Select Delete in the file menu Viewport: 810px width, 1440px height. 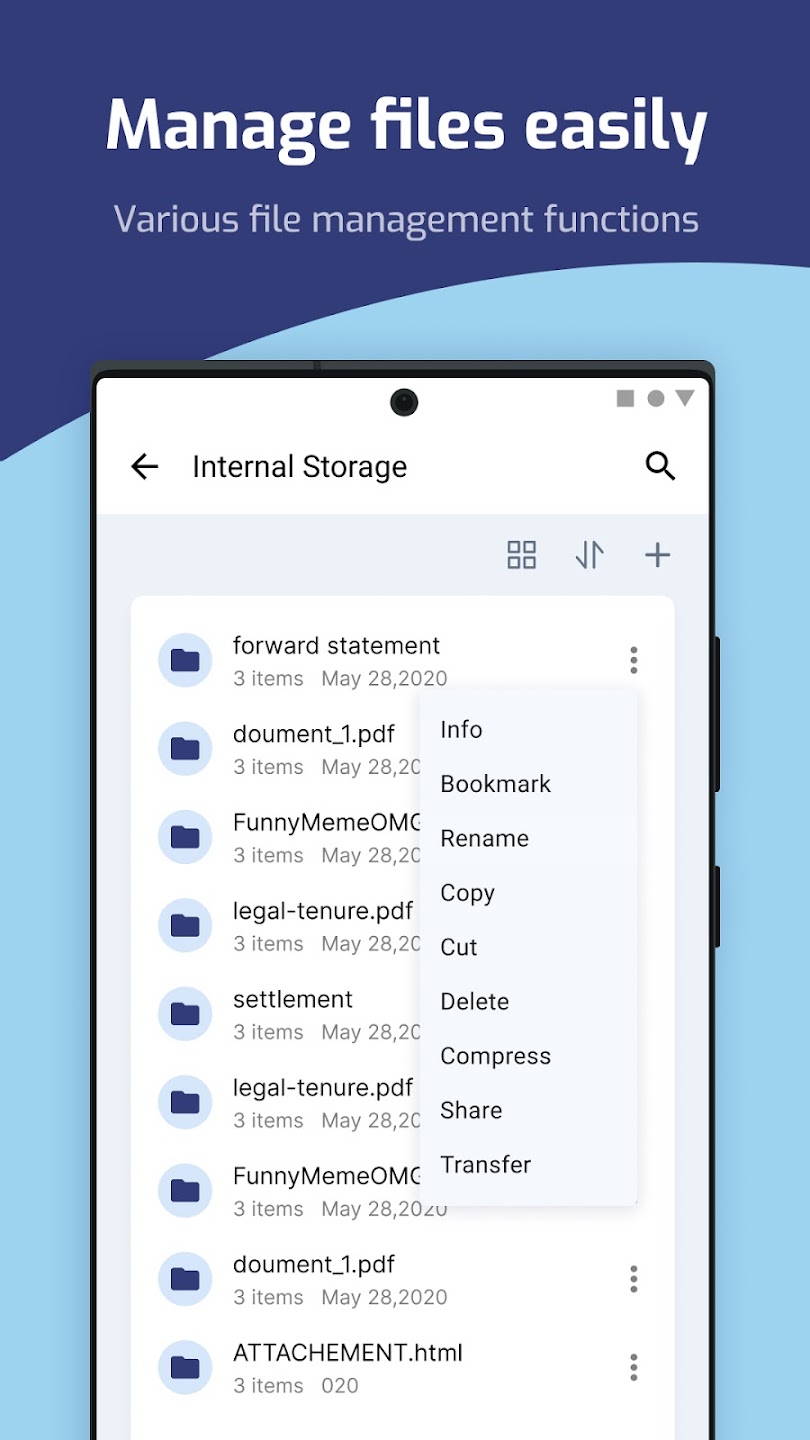pyautogui.click(x=474, y=1001)
